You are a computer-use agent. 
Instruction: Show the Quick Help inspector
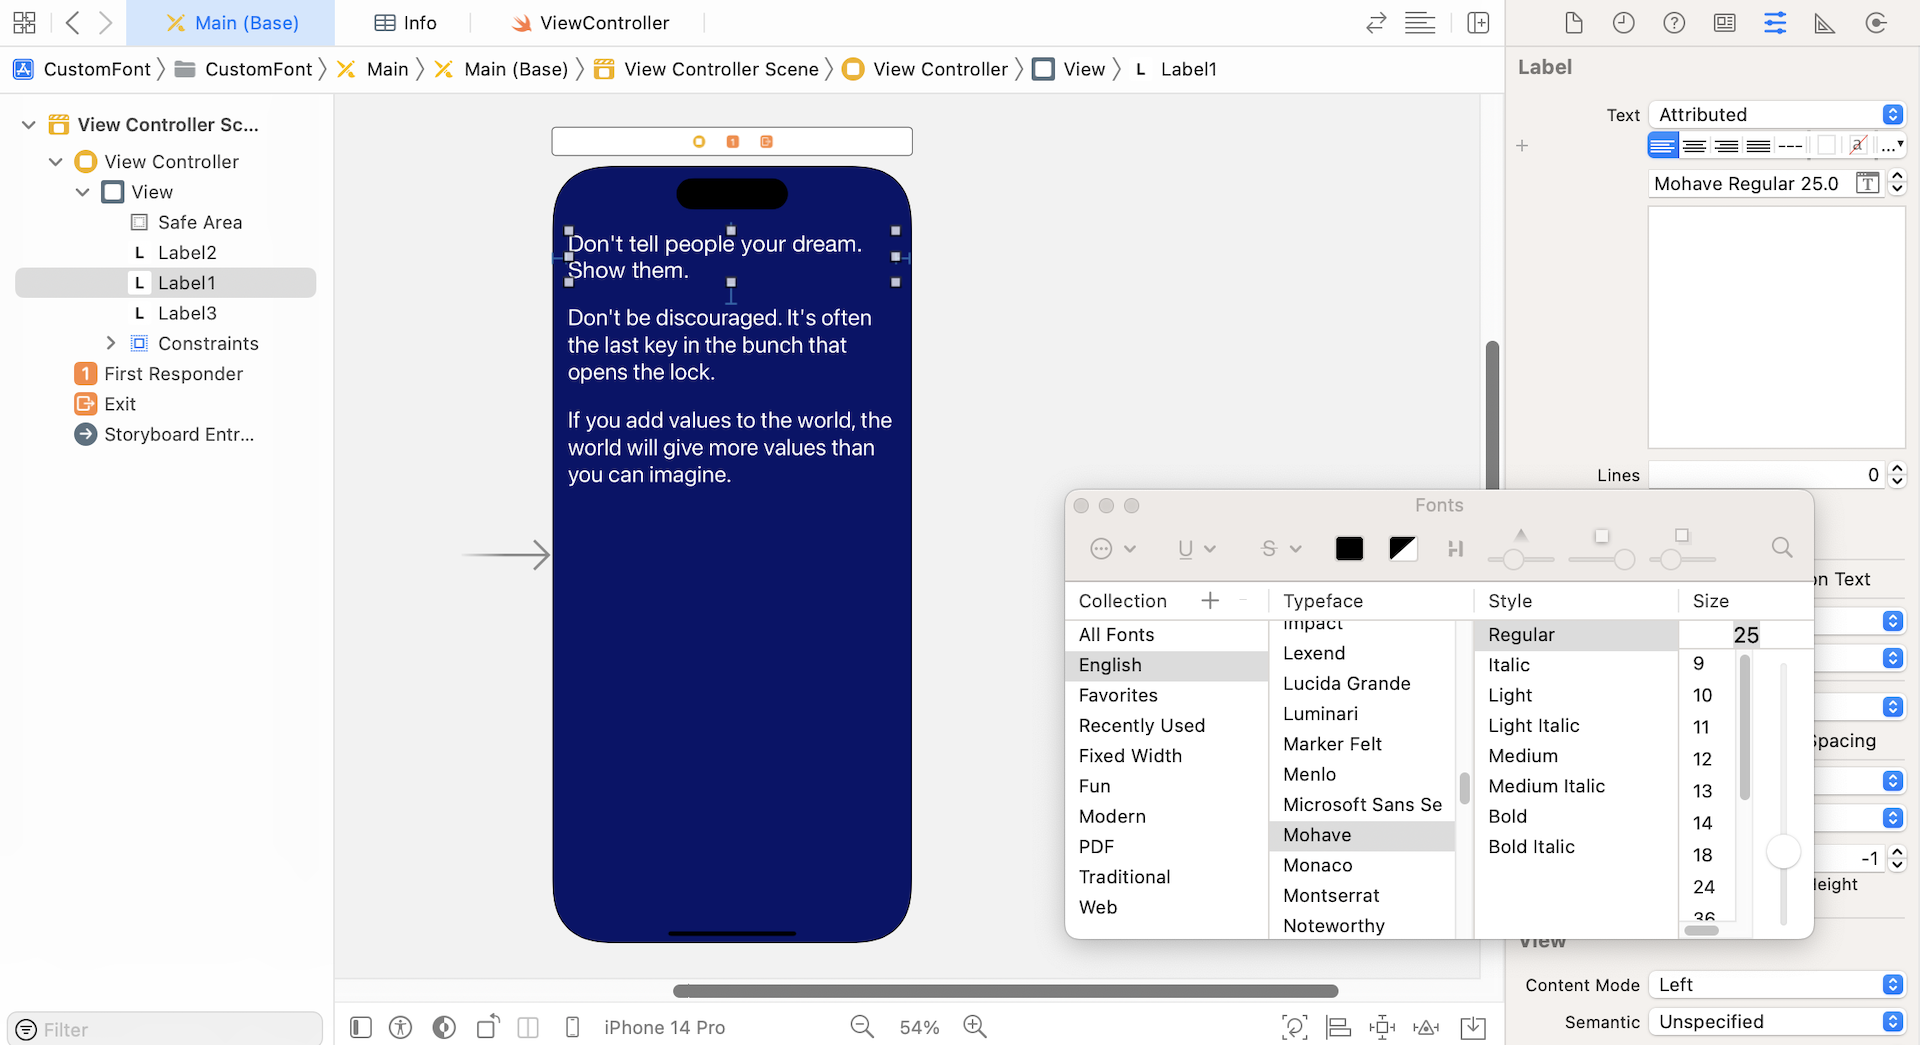(1674, 23)
